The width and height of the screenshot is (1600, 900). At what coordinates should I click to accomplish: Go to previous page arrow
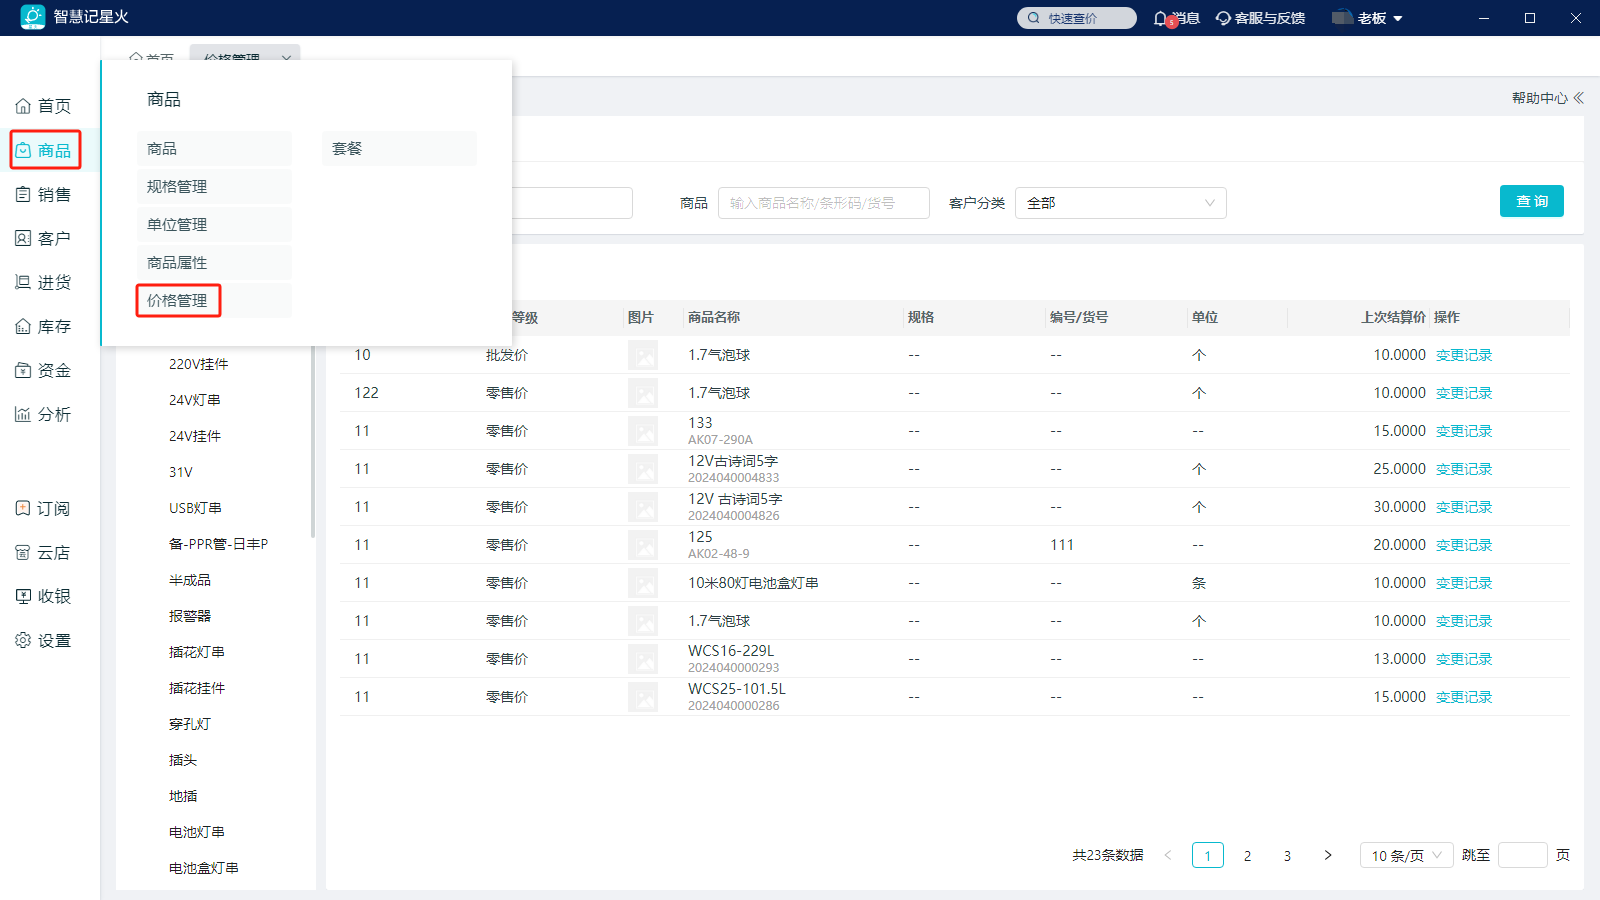pyautogui.click(x=1168, y=855)
